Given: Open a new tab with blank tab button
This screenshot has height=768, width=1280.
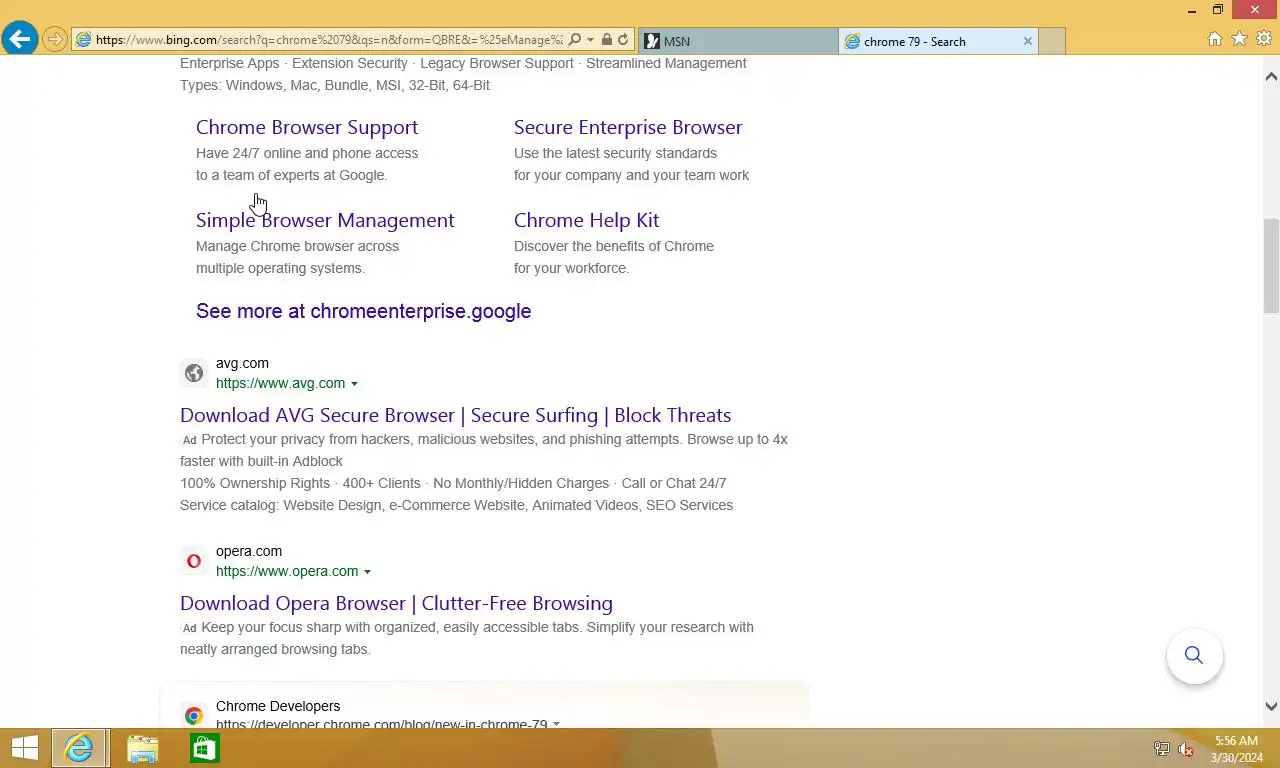Looking at the screenshot, I should (x=1052, y=41).
